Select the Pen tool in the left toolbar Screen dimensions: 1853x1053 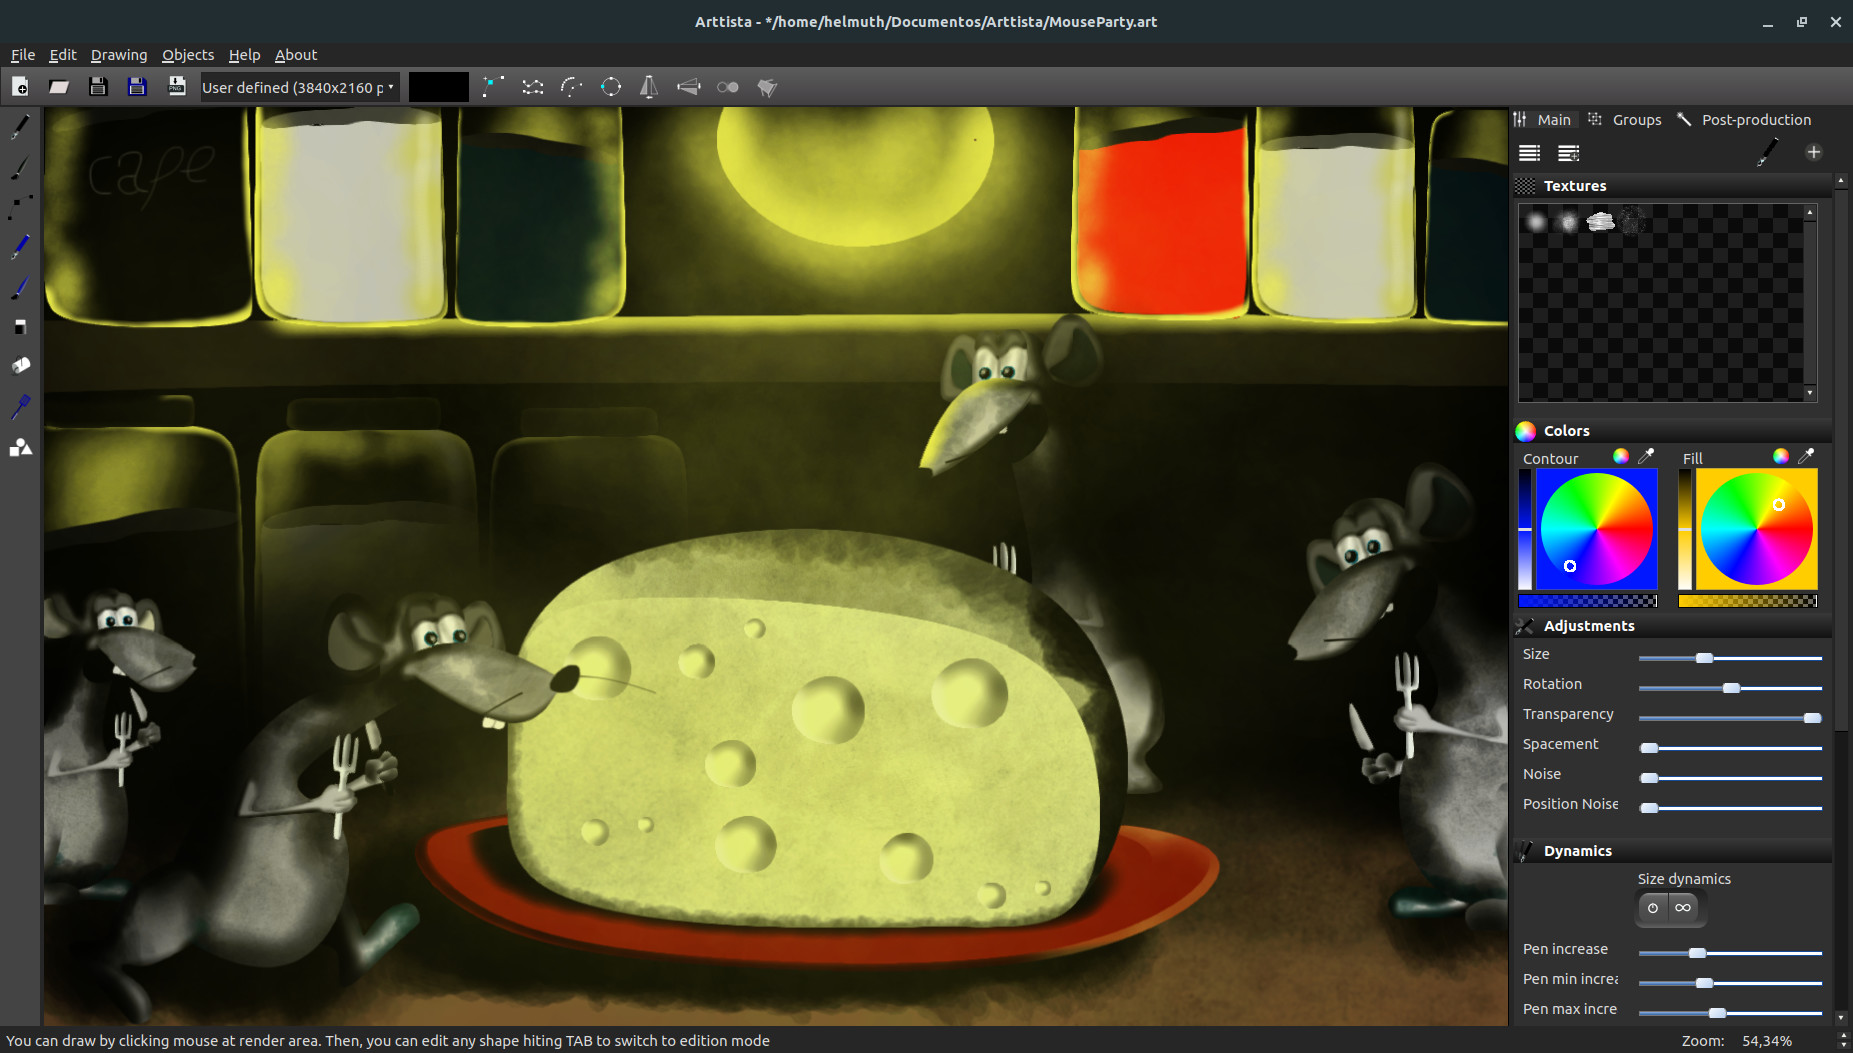(x=18, y=125)
